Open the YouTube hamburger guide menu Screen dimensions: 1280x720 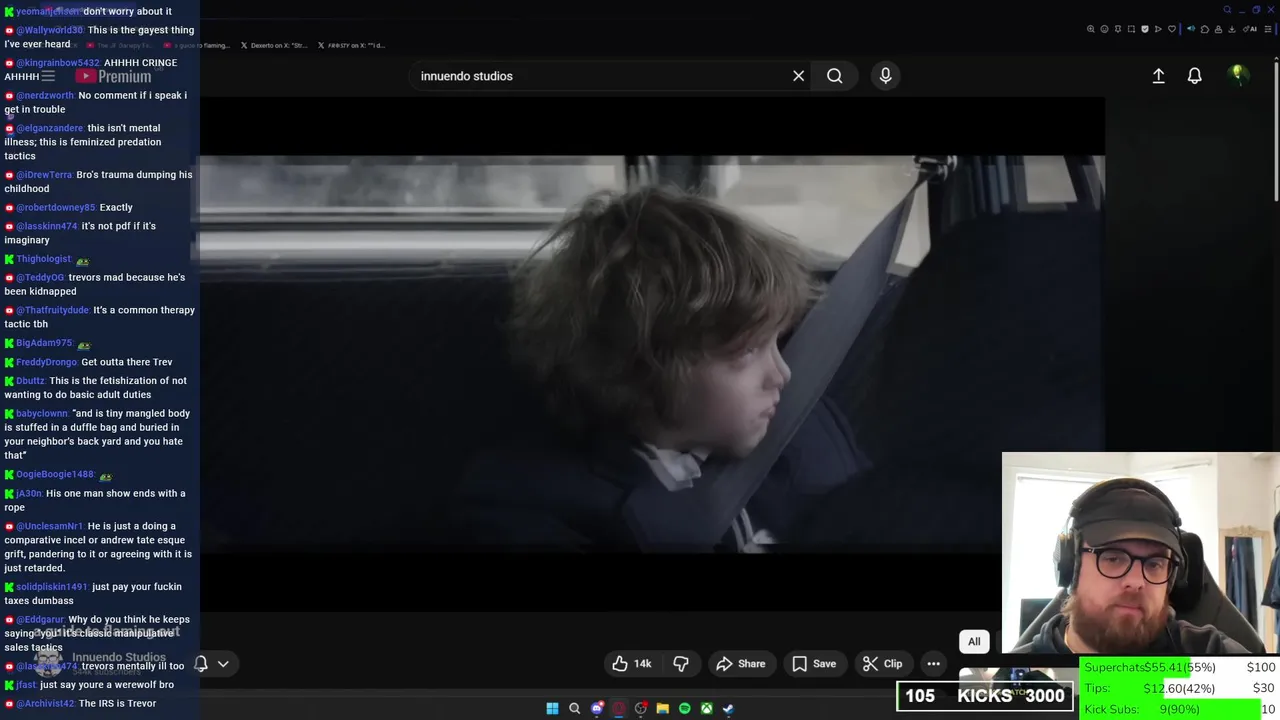tap(48, 76)
